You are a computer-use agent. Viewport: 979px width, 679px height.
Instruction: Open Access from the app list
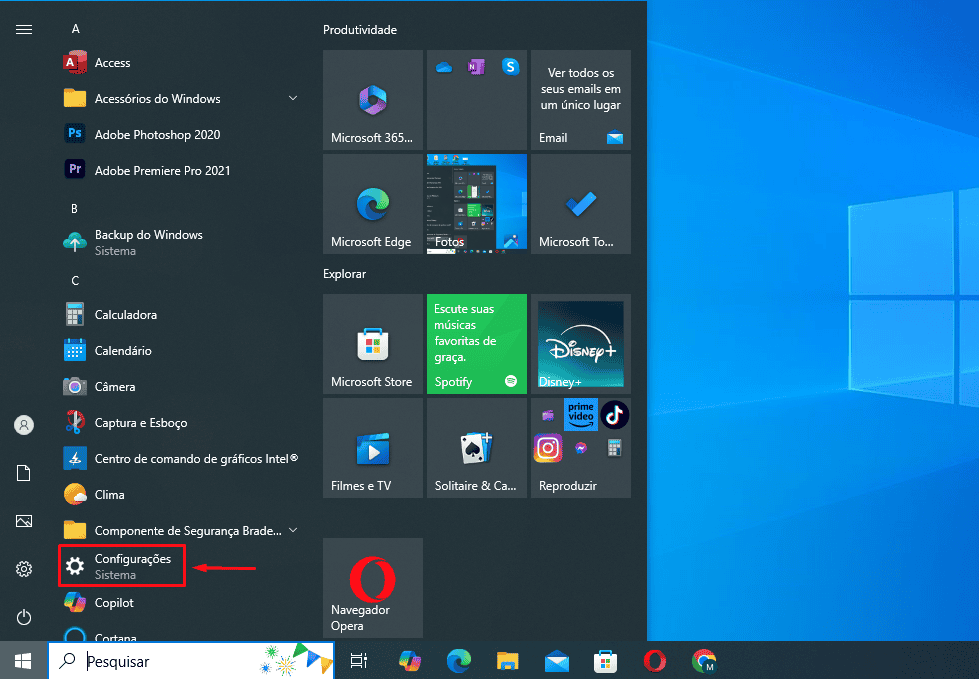pos(180,63)
